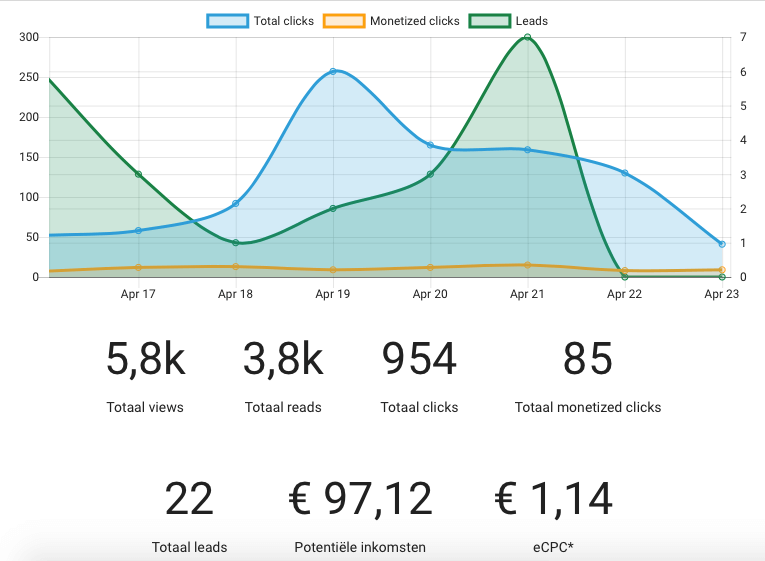Click the € 1,14 eCPC value
Image resolution: width=765 pixels, height=561 pixels.
point(553,499)
